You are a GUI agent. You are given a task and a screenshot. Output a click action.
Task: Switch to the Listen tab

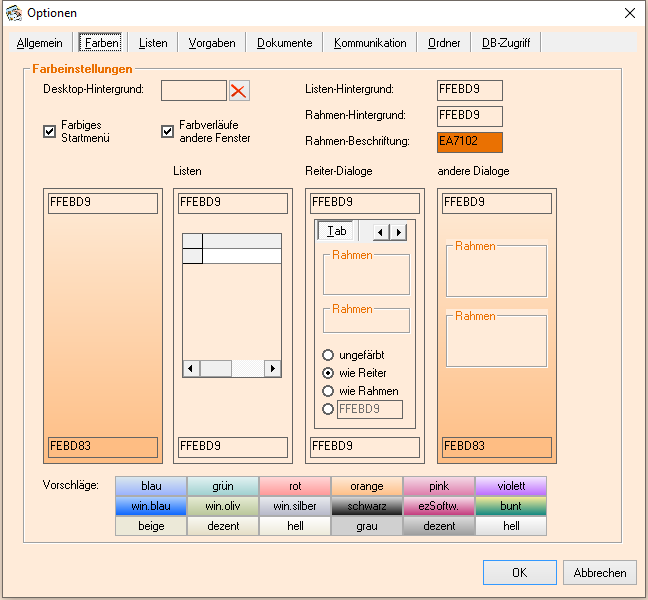coord(153,43)
